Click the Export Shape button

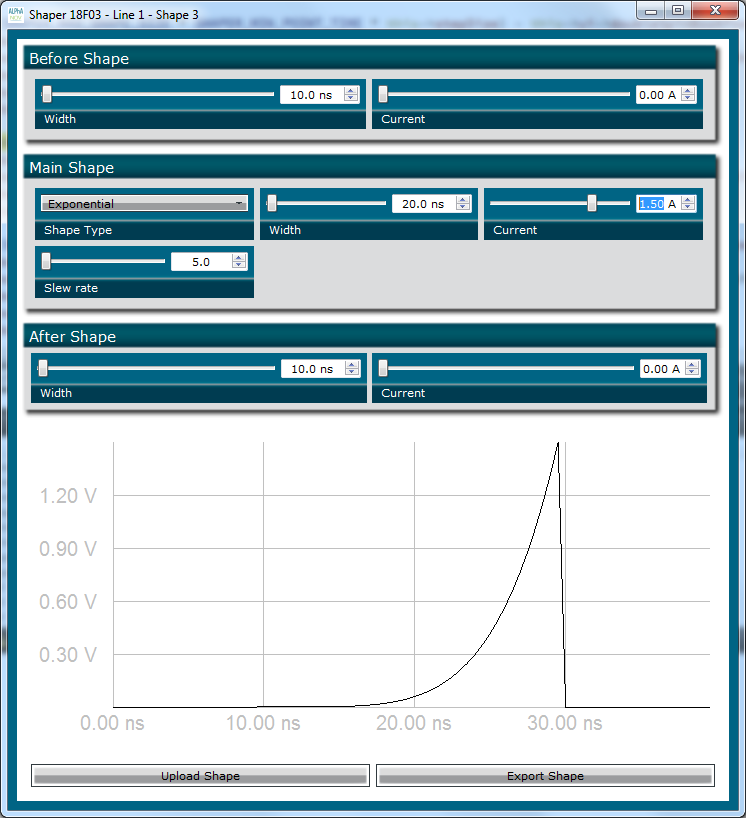[545, 776]
